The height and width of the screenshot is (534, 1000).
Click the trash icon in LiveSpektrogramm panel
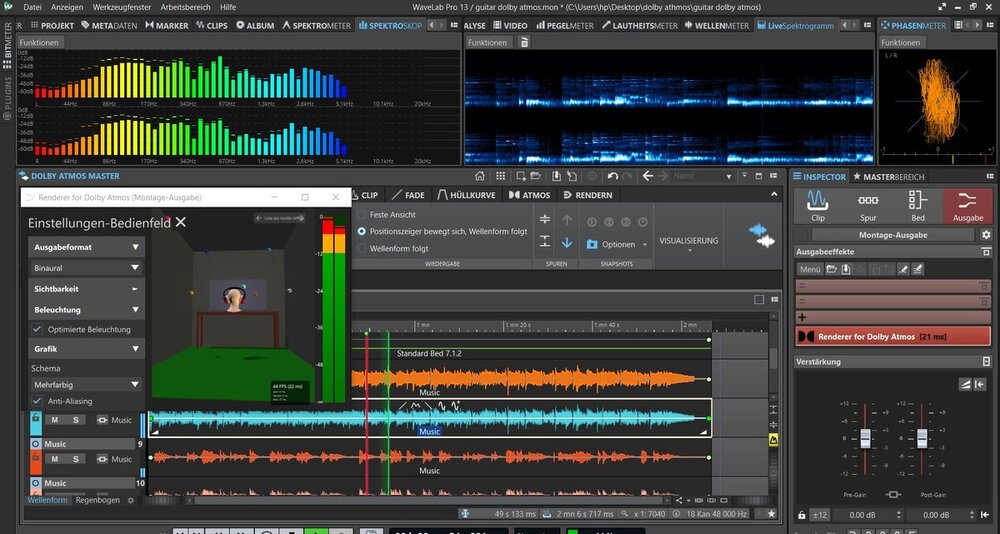pos(524,42)
